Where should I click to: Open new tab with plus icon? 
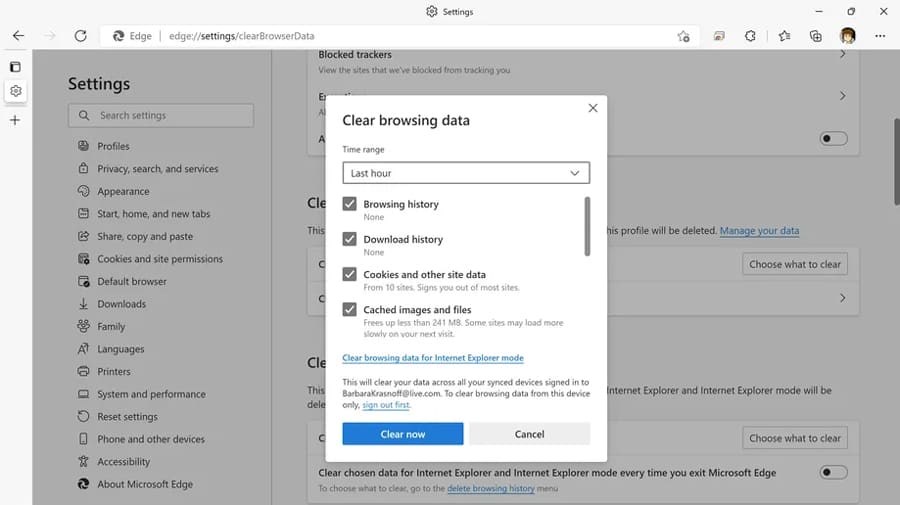pos(15,120)
